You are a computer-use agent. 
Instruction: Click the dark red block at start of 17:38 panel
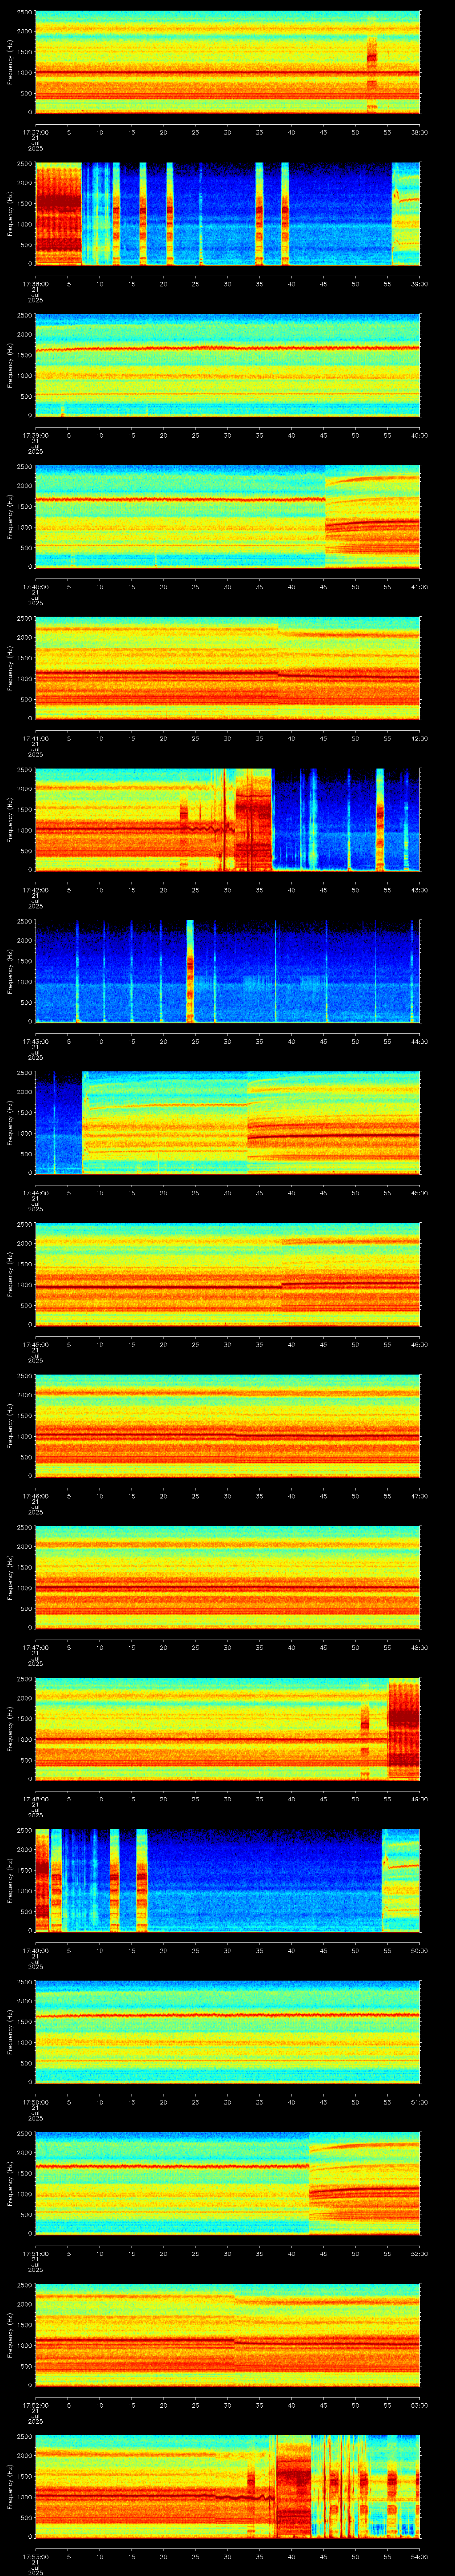pos(58,213)
